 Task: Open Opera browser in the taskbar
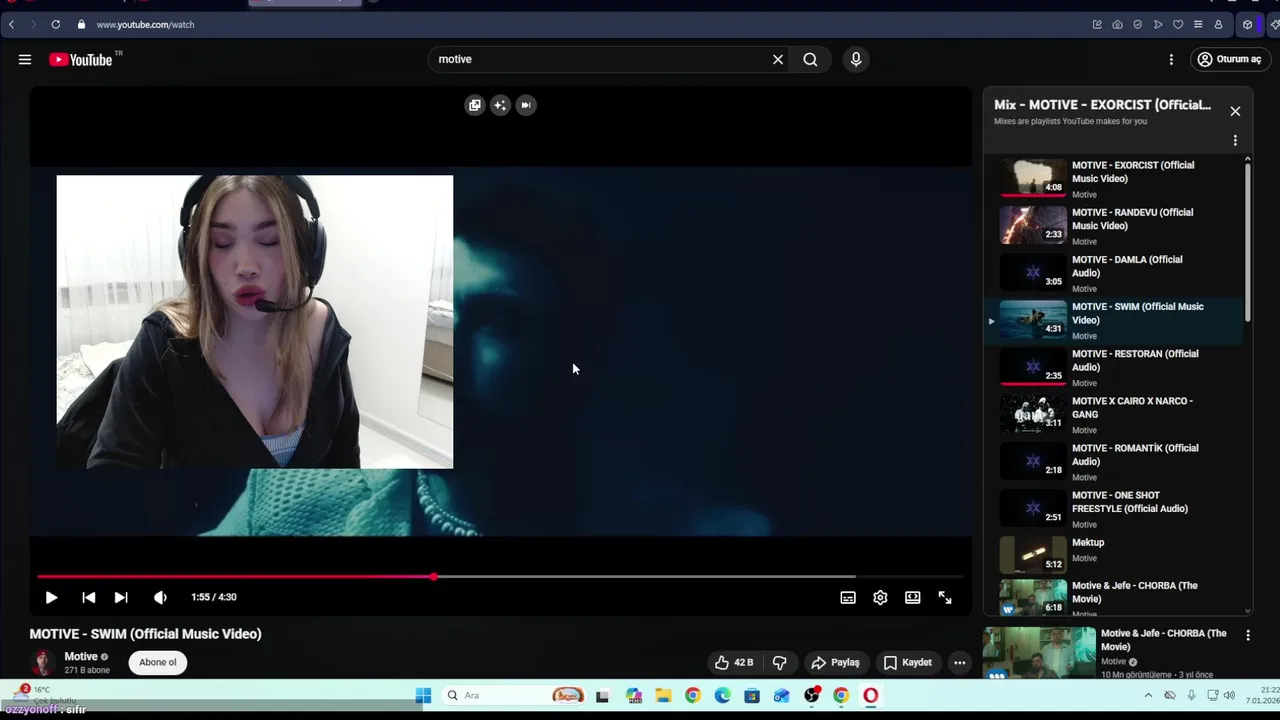click(871, 696)
